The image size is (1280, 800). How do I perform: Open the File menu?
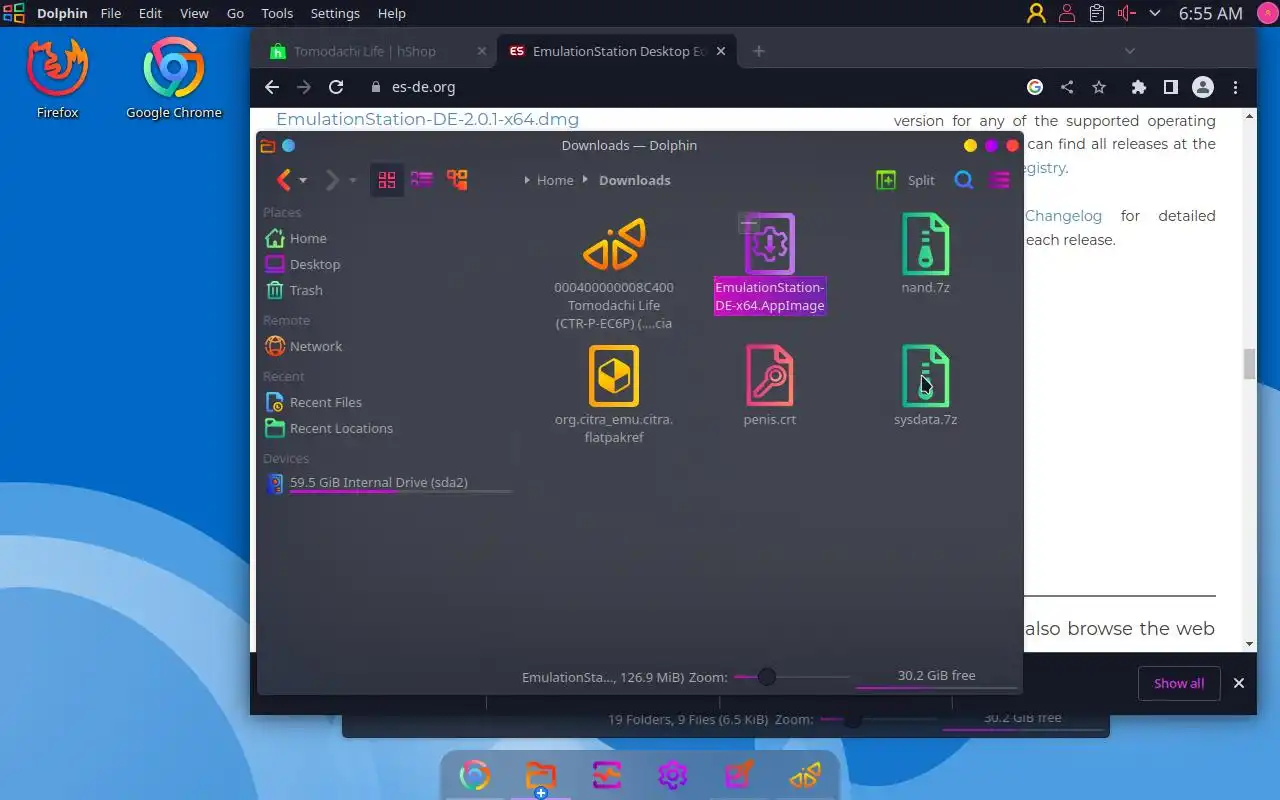click(111, 13)
